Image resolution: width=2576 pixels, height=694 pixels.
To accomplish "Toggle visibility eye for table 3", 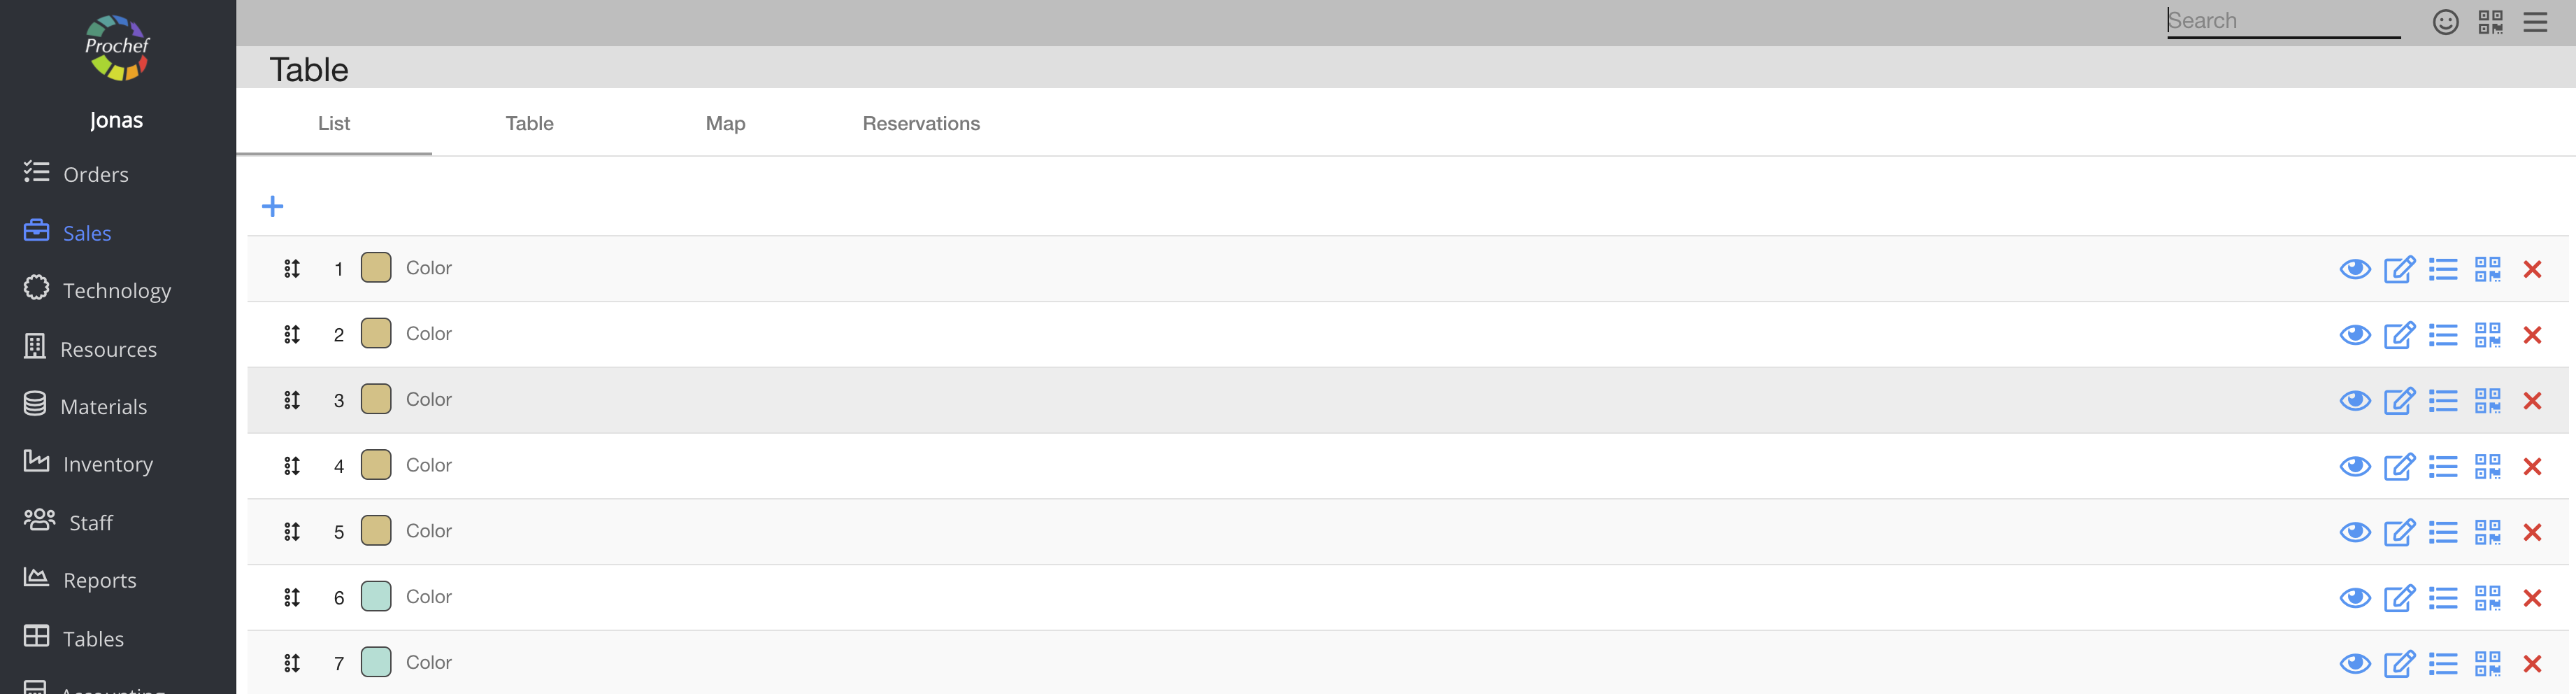I will 2354,401.
